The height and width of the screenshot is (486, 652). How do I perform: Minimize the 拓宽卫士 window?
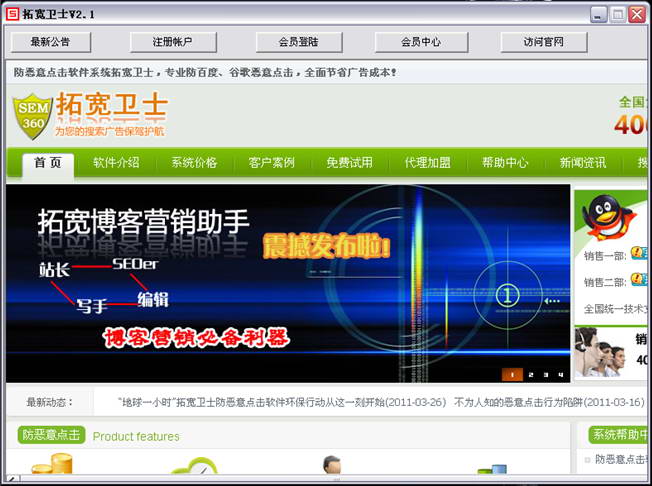[599, 15]
